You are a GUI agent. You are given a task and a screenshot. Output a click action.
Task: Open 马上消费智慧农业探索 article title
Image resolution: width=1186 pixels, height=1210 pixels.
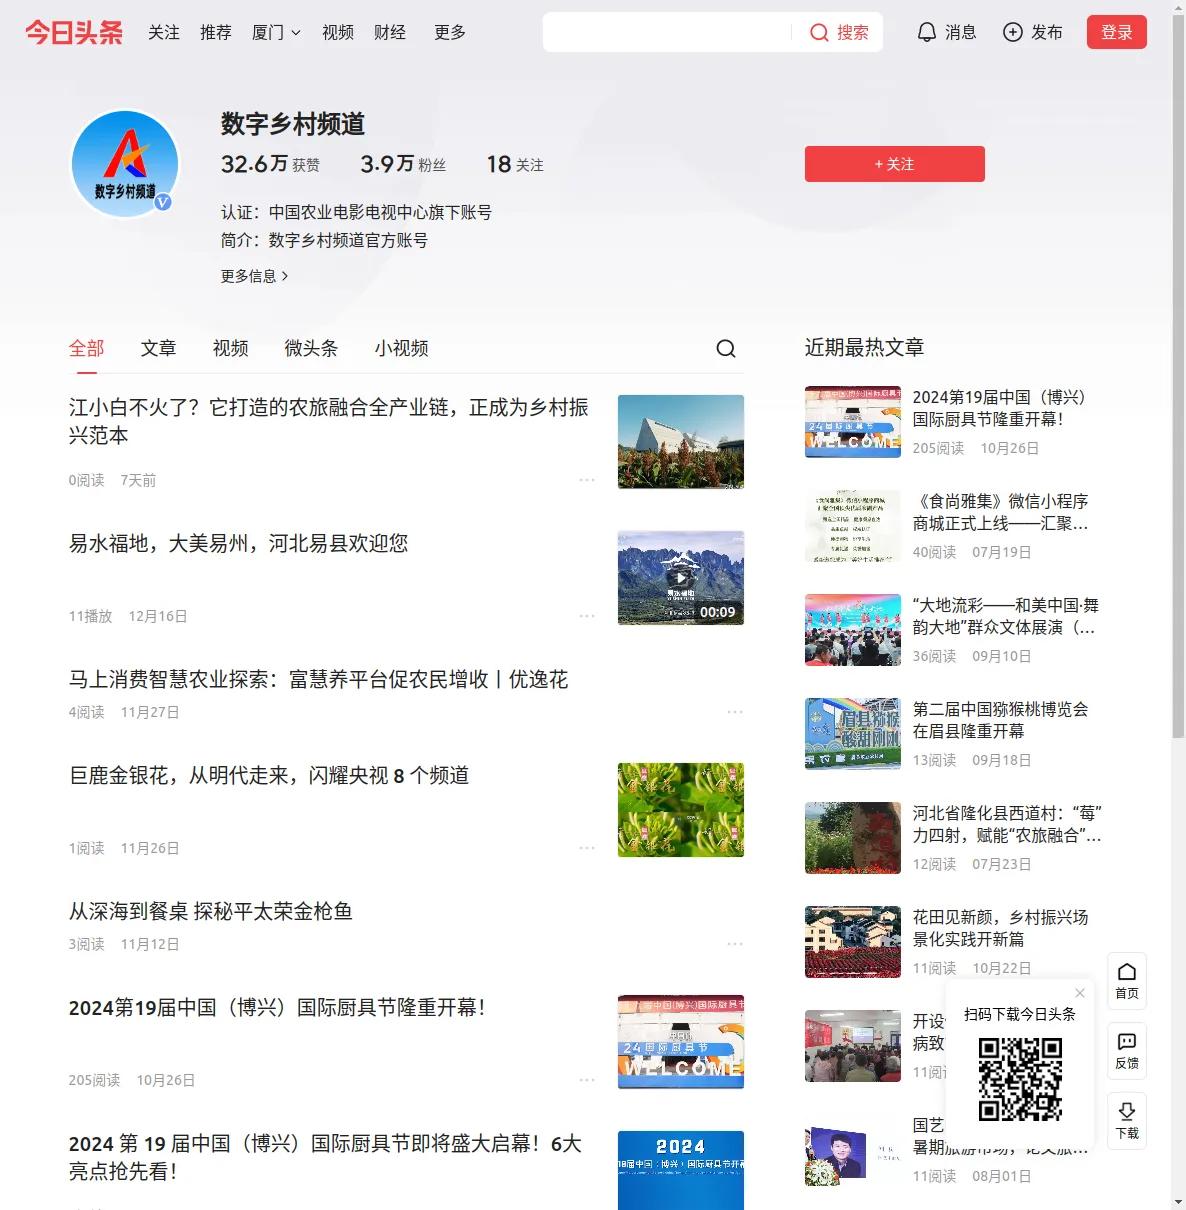(319, 679)
